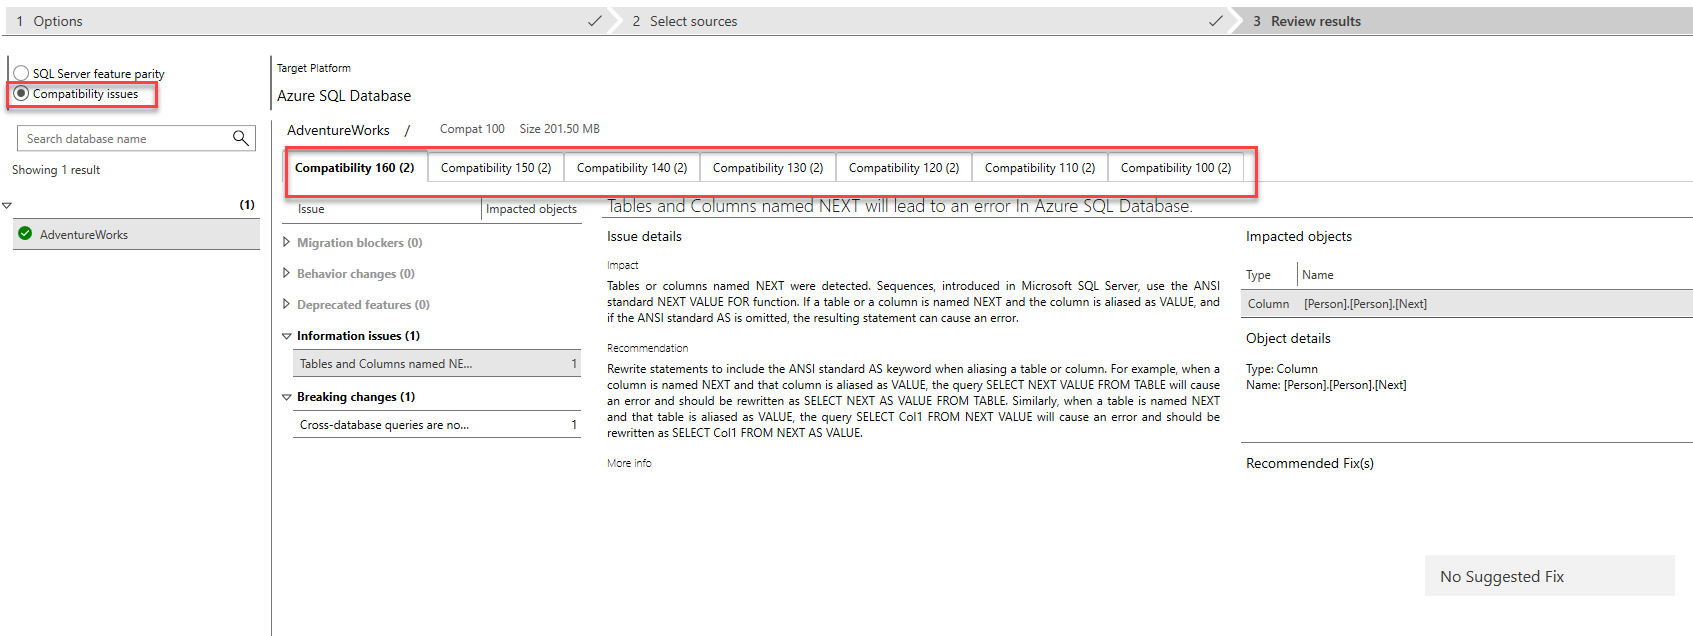Select Cross-database queries are no... issue
Image resolution: width=1693 pixels, height=636 pixels.
click(x=437, y=425)
